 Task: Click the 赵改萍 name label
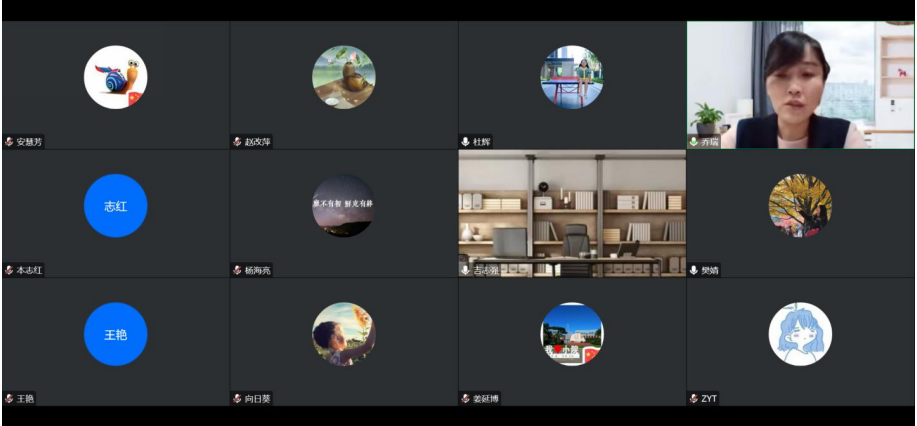click(x=258, y=142)
